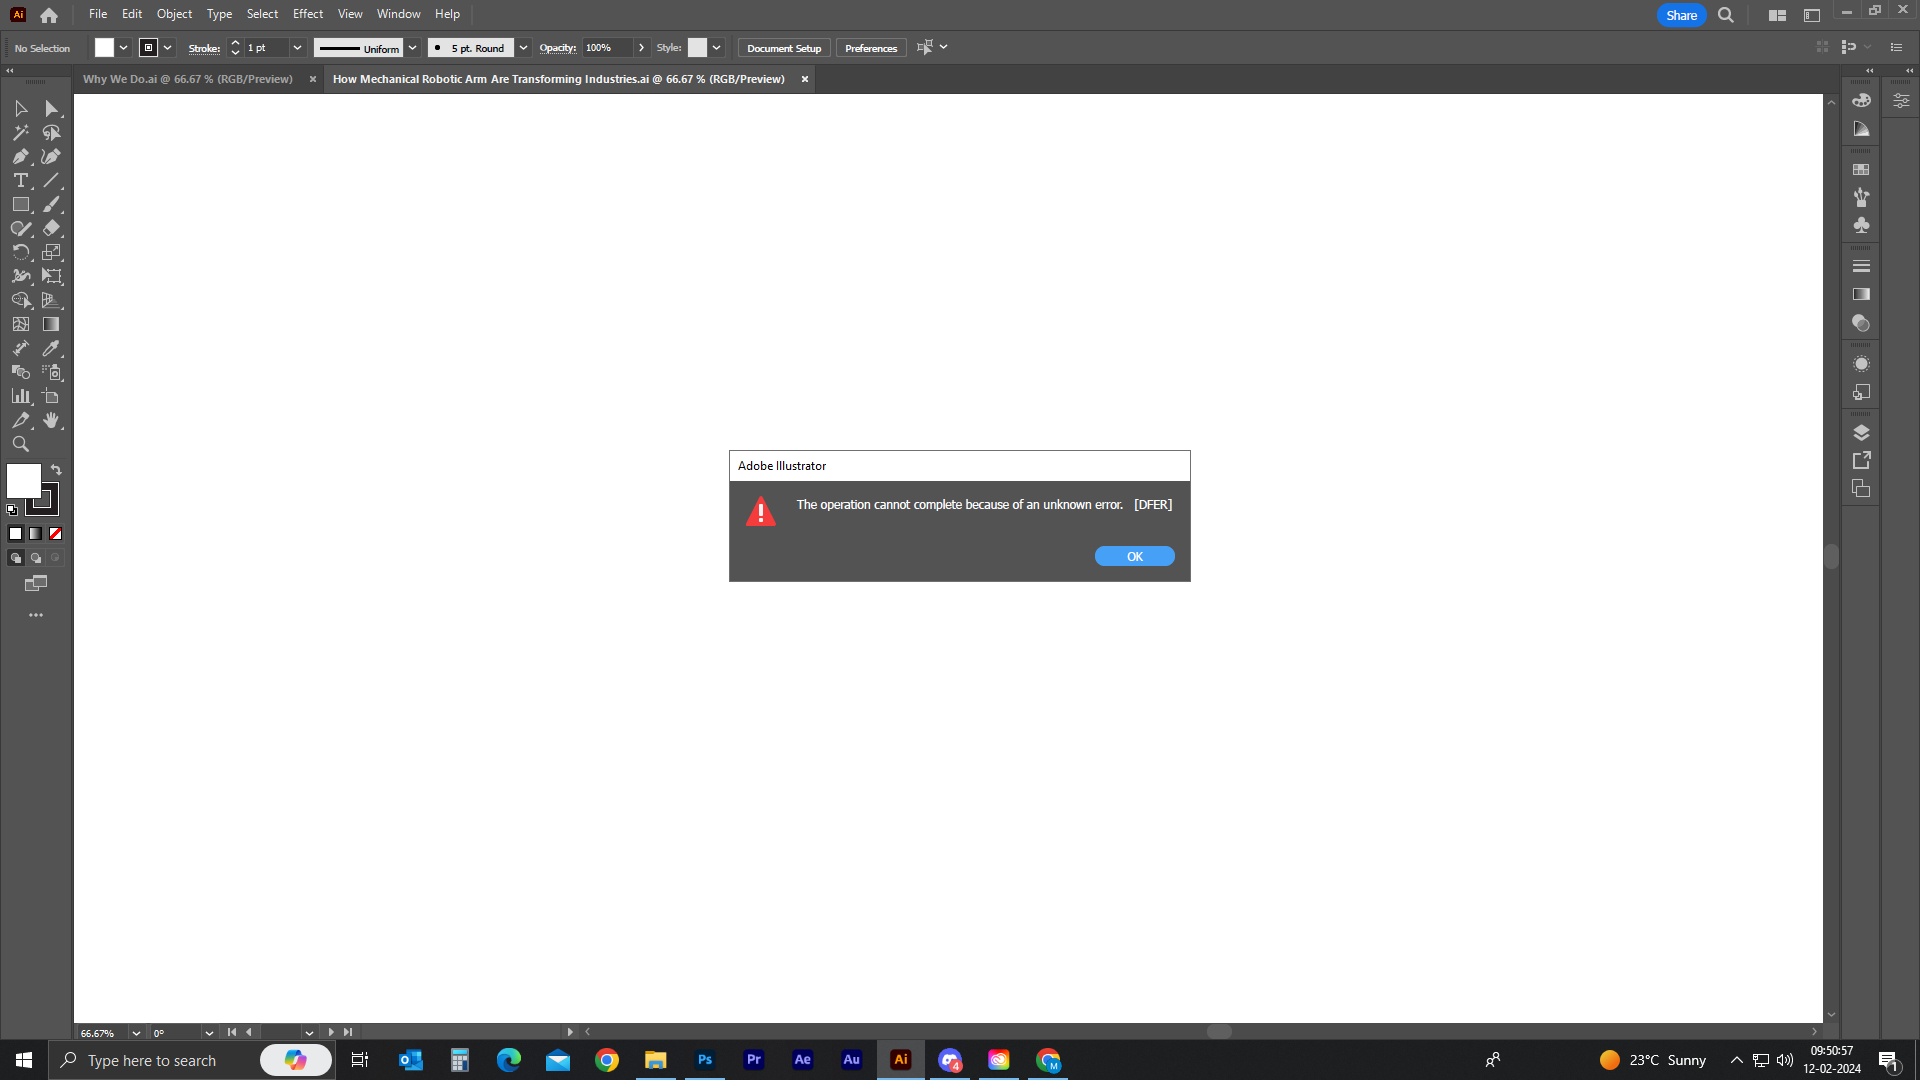This screenshot has width=1920, height=1080.
Task: Open the Effect menu
Action: click(x=307, y=13)
